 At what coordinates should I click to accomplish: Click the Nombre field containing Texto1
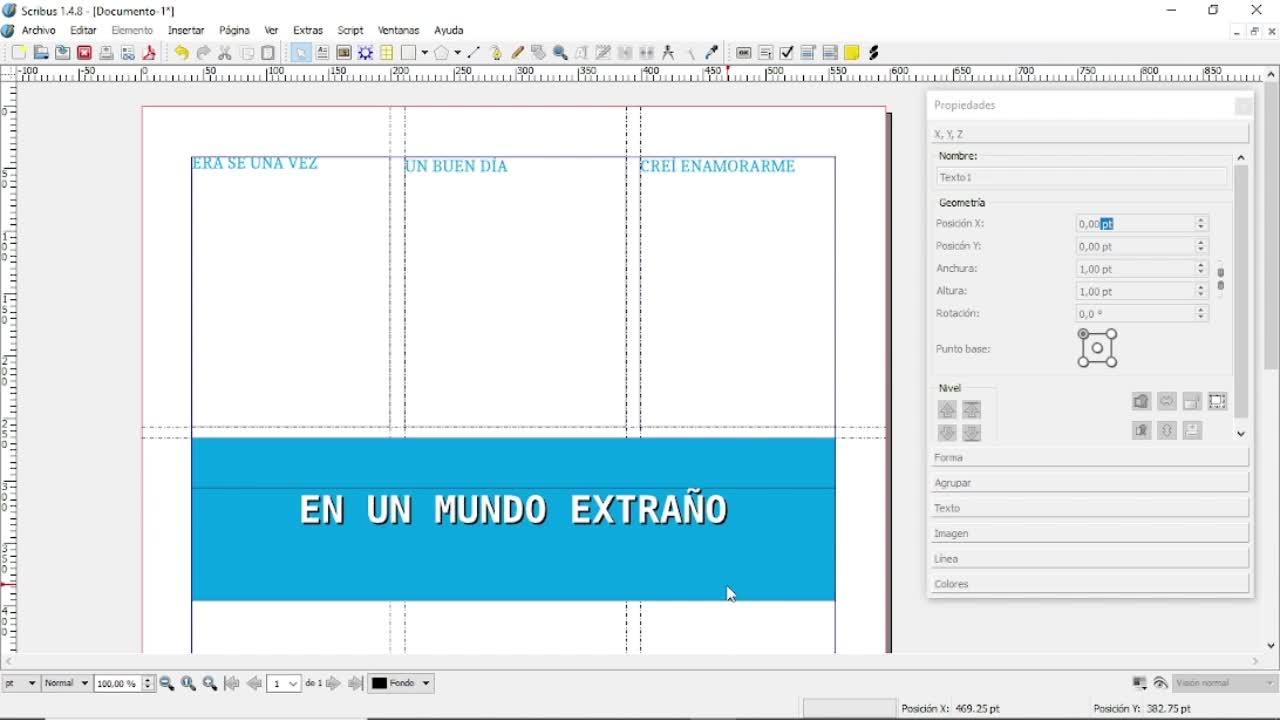pyautogui.click(x=1081, y=177)
